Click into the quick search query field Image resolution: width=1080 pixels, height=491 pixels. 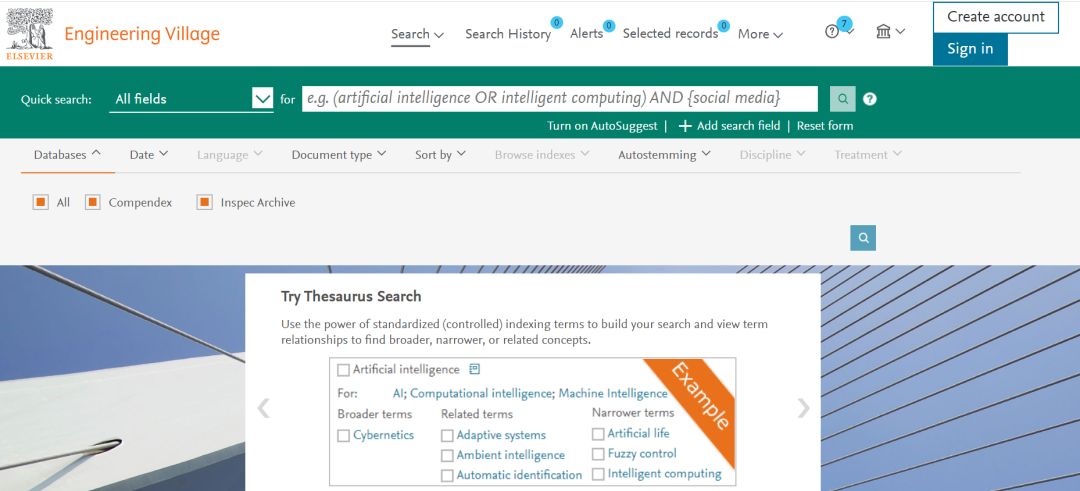click(560, 99)
